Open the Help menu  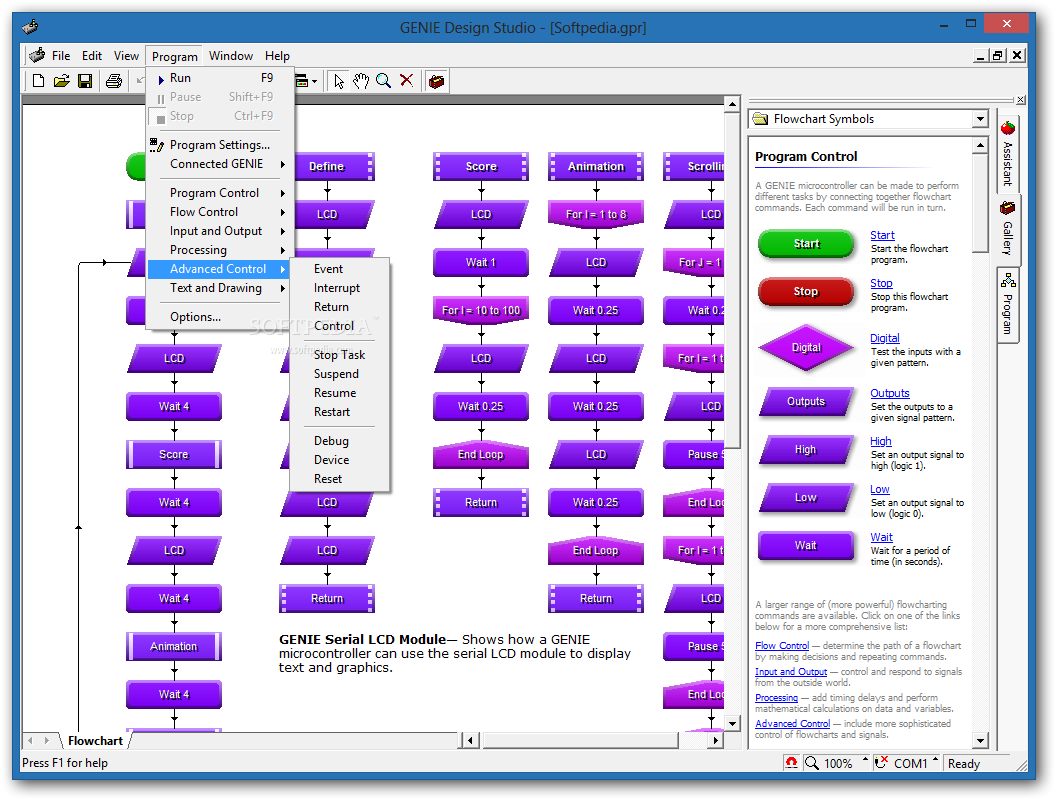pos(277,56)
